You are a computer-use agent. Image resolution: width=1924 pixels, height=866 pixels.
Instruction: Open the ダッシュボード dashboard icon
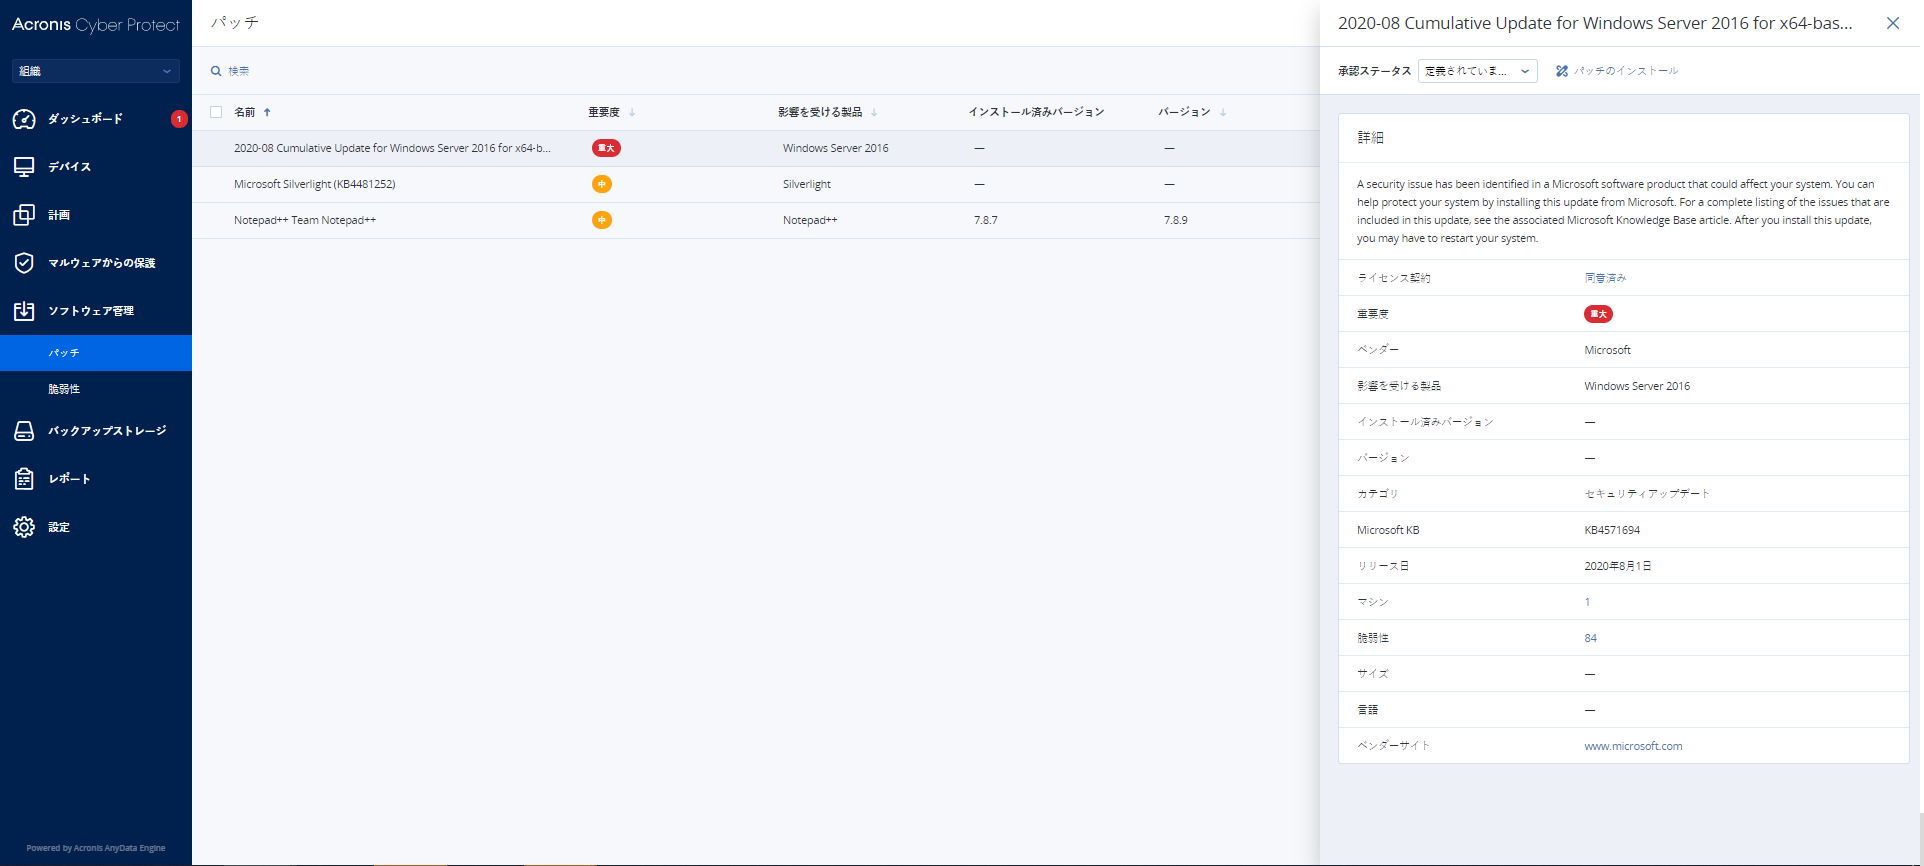(x=24, y=119)
